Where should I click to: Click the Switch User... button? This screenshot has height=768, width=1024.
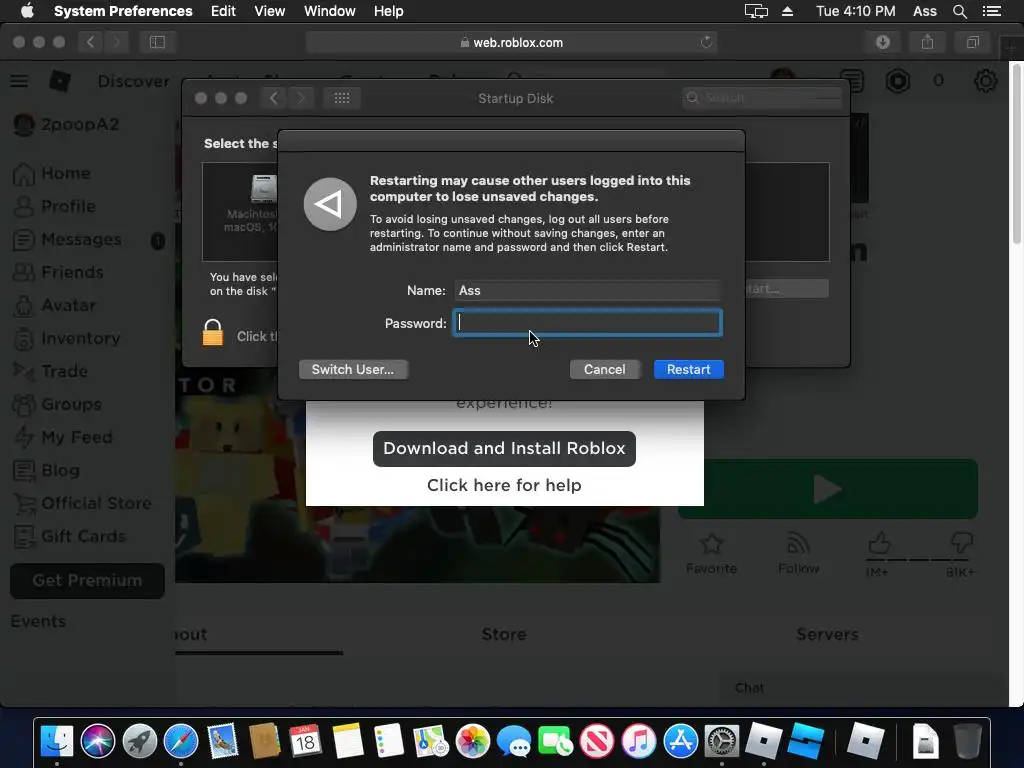coord(353,370)
